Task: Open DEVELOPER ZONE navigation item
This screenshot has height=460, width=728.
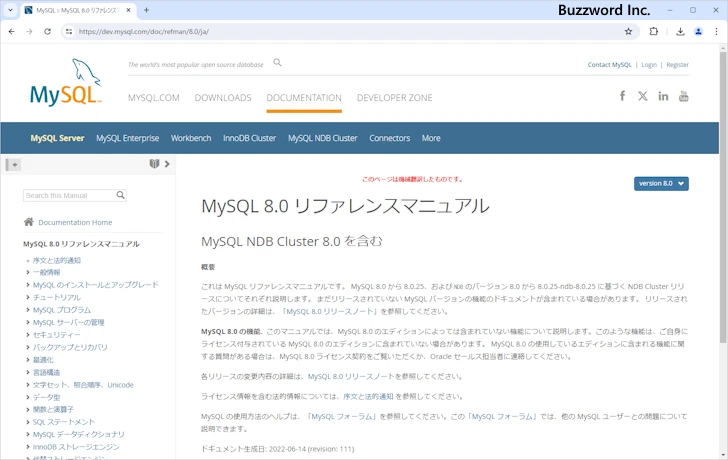Action: point(394,98)
